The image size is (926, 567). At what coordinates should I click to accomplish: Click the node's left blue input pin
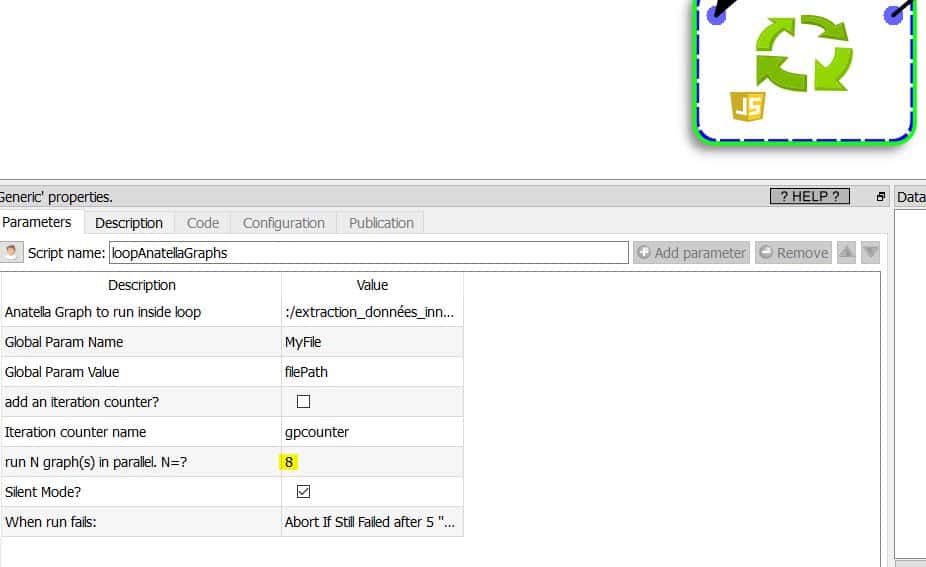pos(716,14)
